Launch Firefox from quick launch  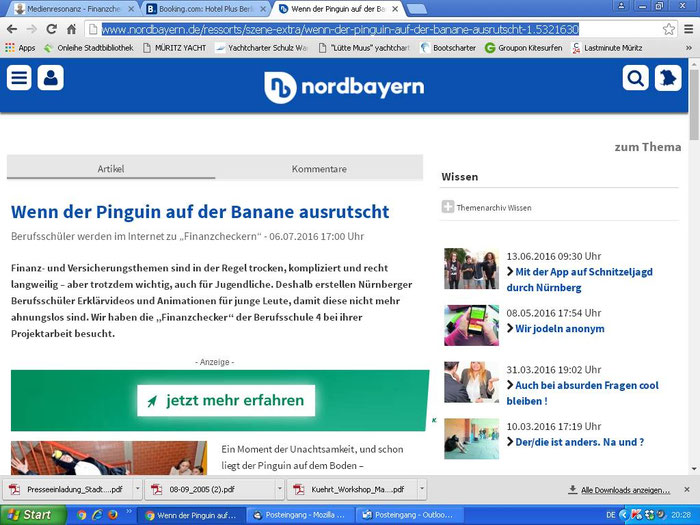click(x=112, y=515)
